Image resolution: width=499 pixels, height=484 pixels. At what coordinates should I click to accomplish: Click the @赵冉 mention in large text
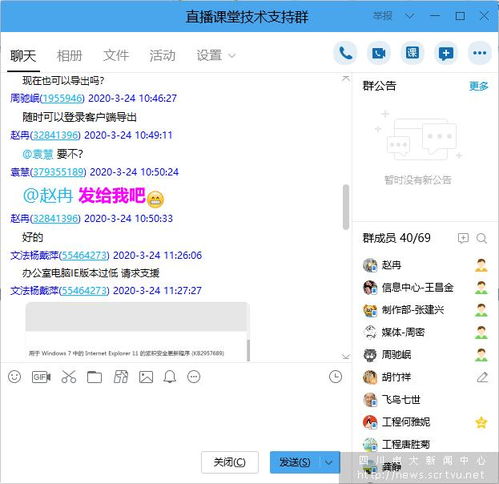[48, 196]
